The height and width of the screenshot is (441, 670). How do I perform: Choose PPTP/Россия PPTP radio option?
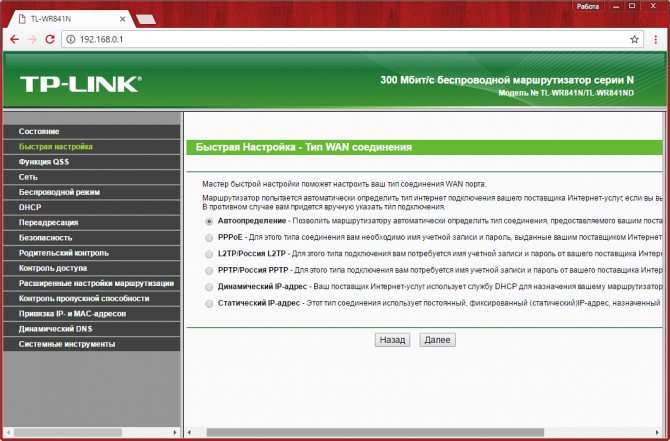[209, 270]
